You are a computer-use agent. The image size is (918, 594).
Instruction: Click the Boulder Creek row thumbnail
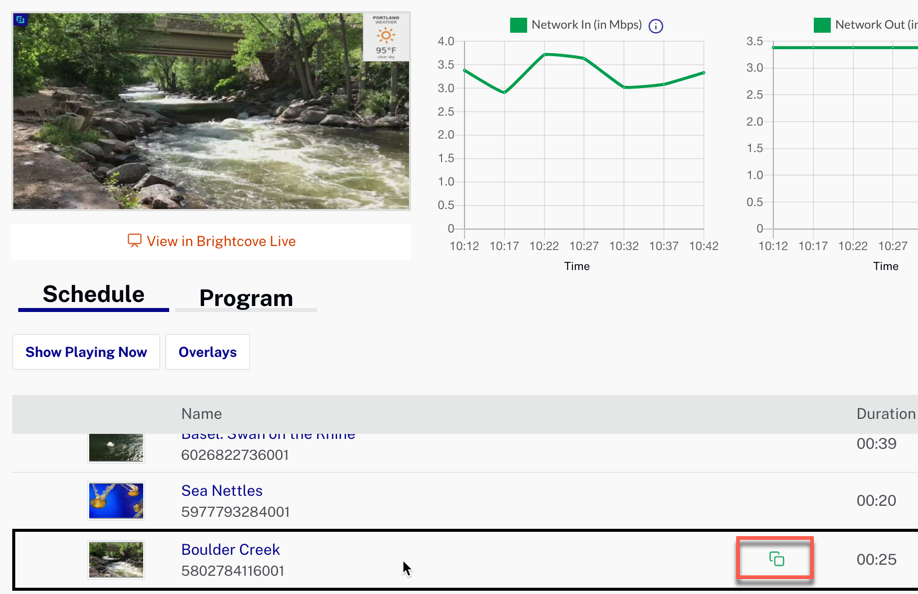pyautogui.click(x=116, y=559)
